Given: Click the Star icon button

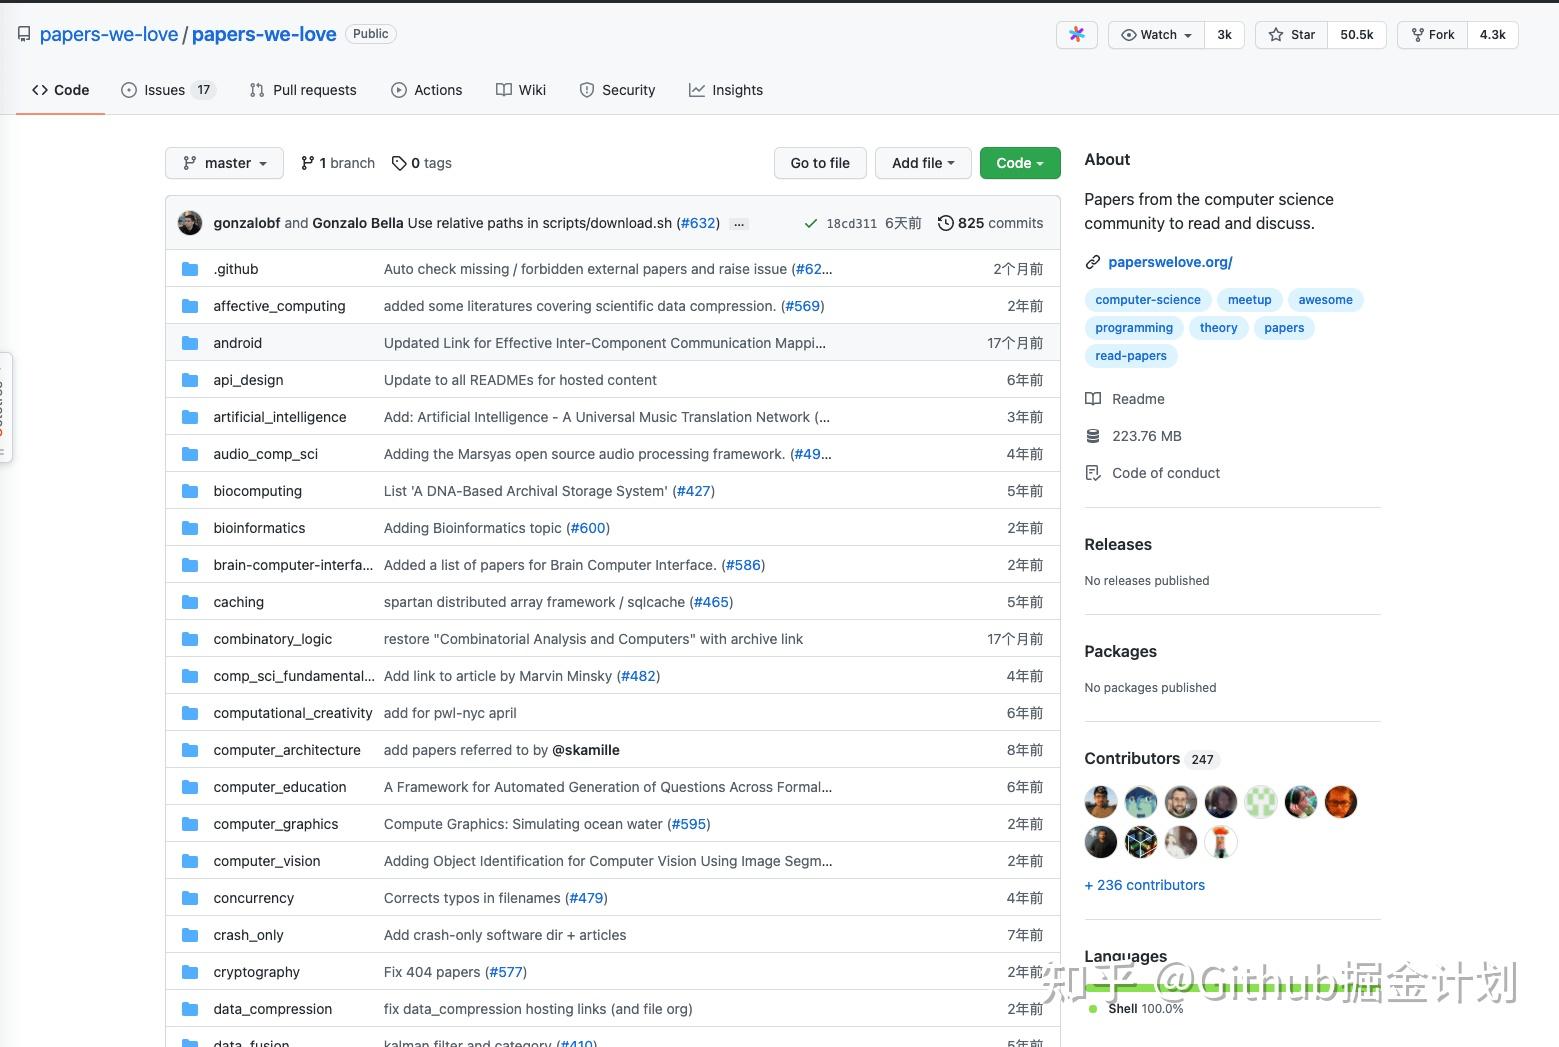Looking at the screenshot, I should [x=1276, y=35].
